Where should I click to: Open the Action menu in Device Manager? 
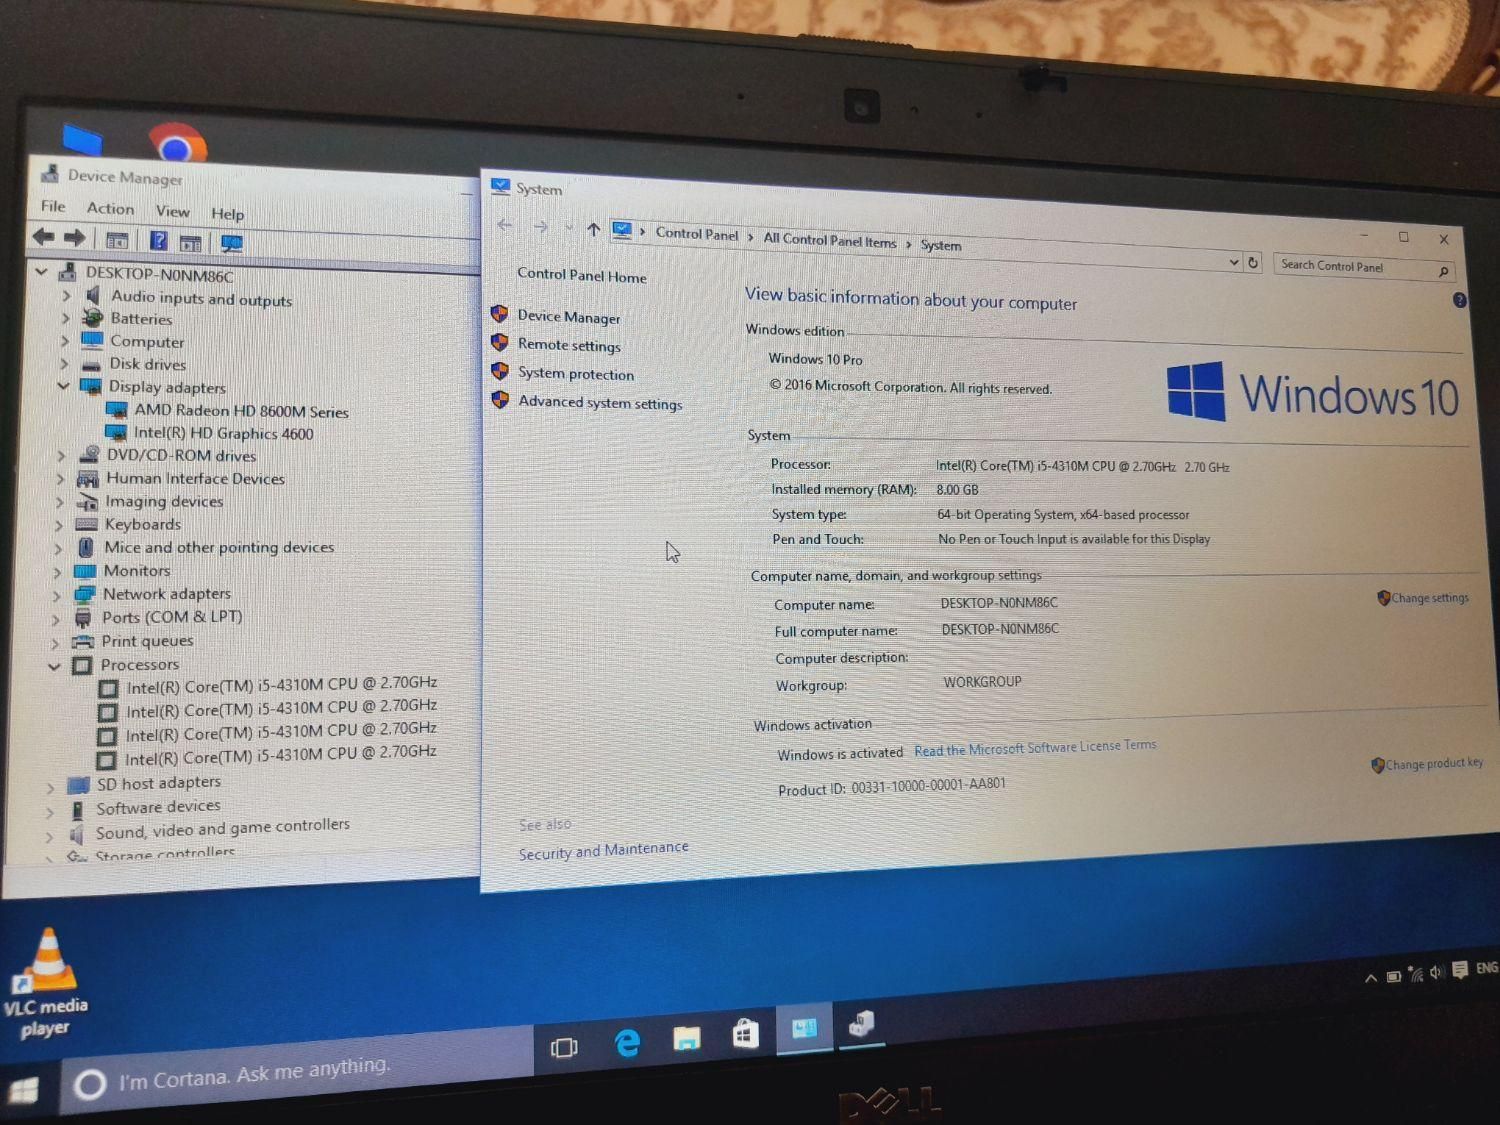coord(110,208)
